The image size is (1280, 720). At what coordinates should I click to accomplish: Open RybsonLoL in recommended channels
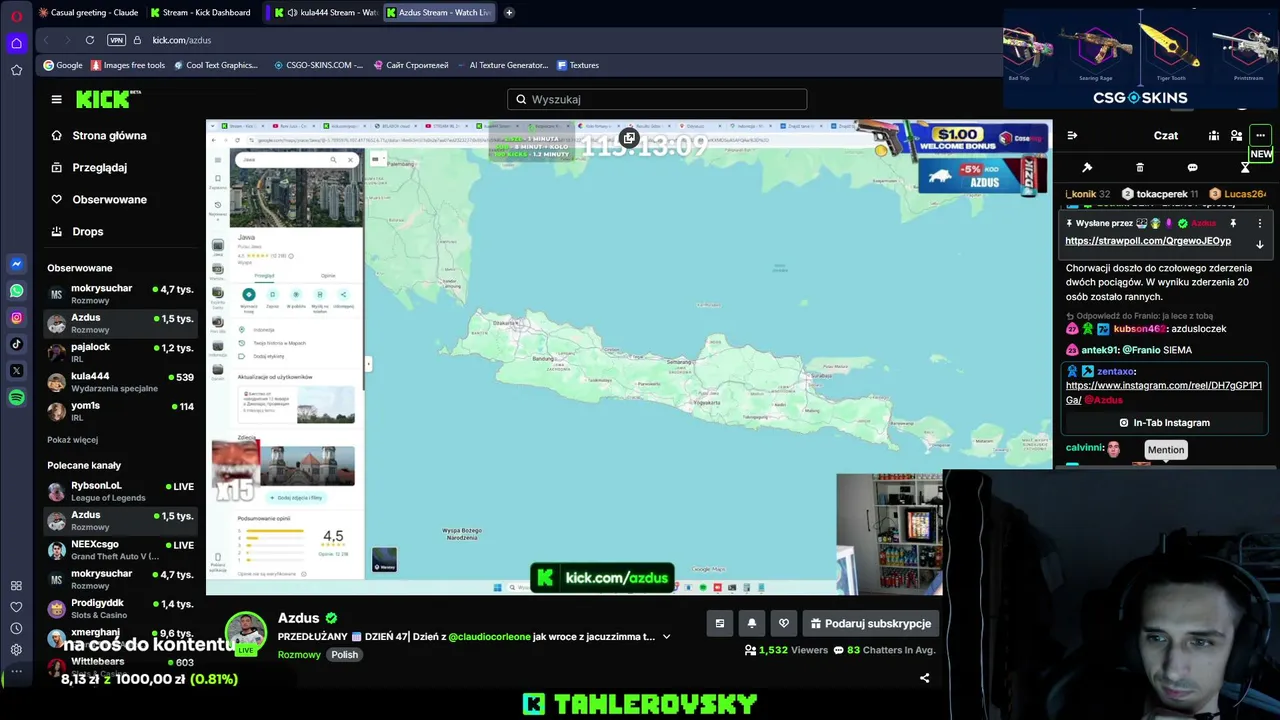click(x=120, y=491)
